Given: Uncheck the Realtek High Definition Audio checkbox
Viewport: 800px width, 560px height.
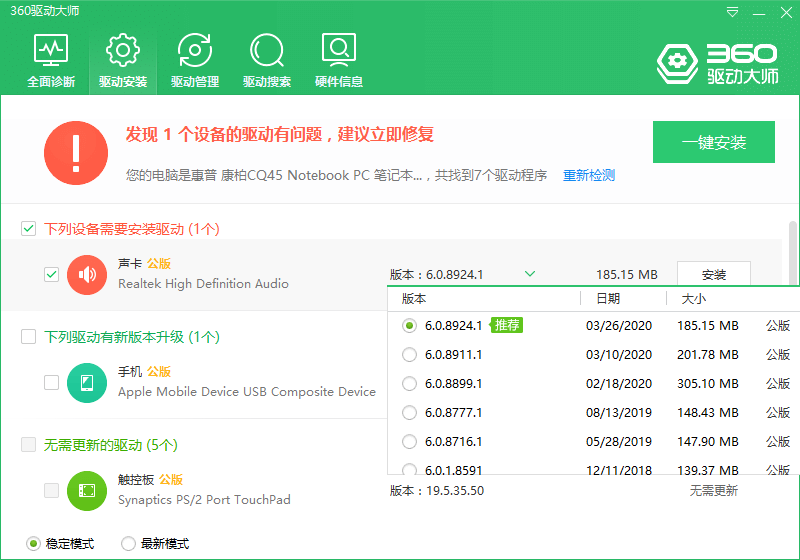Looking at the screenshot, I should tap(52, 274).
